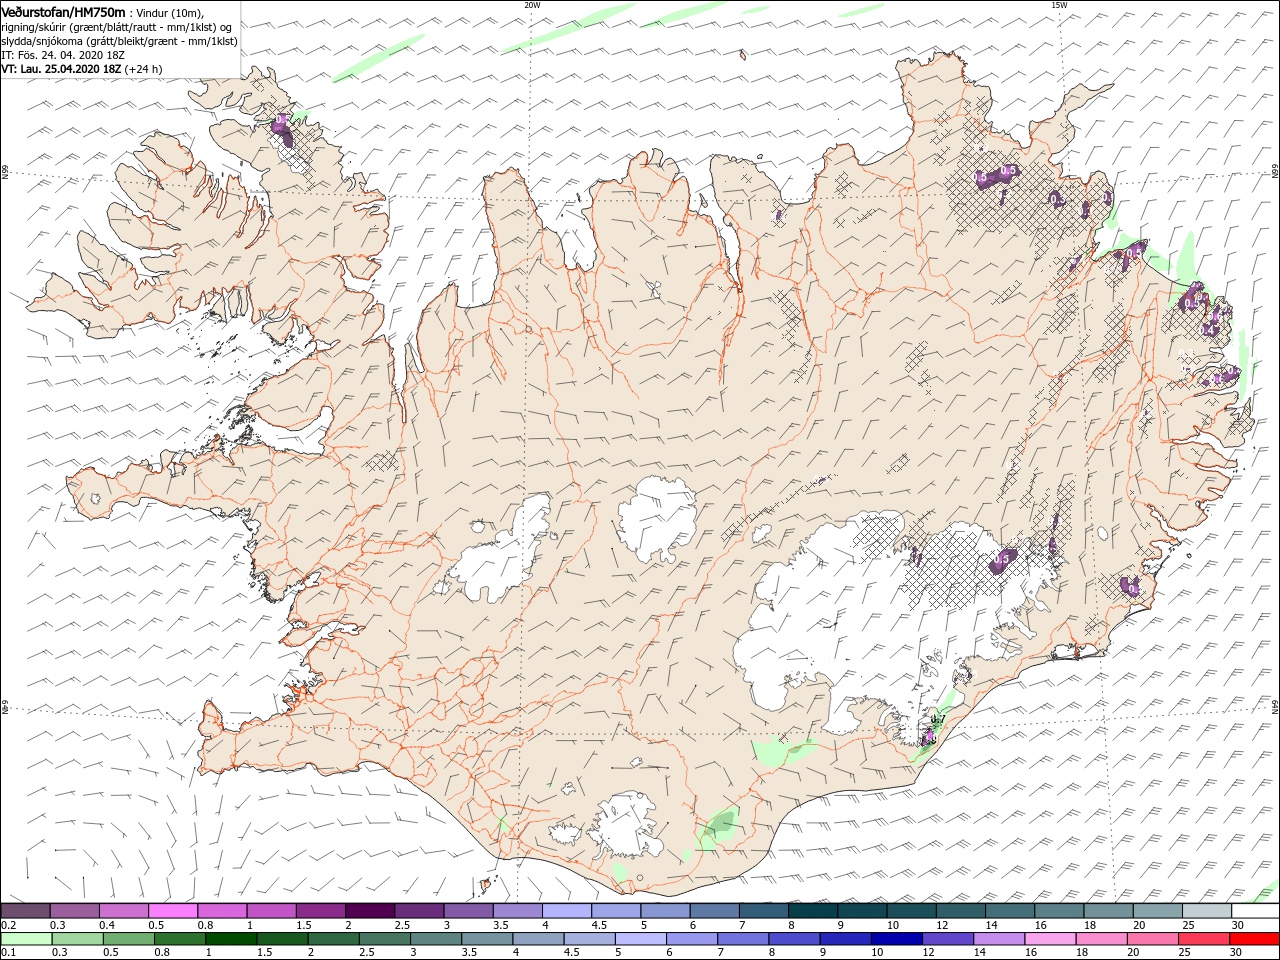Click the 'VT: Lau. 25.04.2020 18Z' line

click(x=61, y=69)
